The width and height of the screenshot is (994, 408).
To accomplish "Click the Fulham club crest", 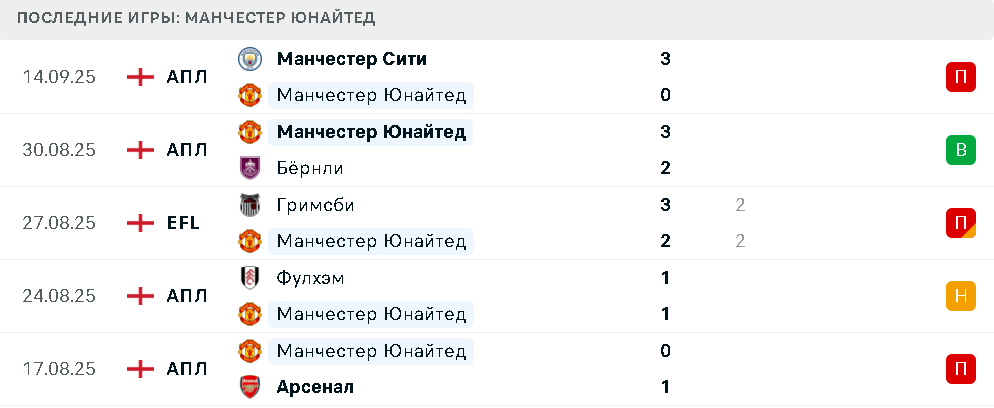I will pyautogui.click(x=250, y=277).
